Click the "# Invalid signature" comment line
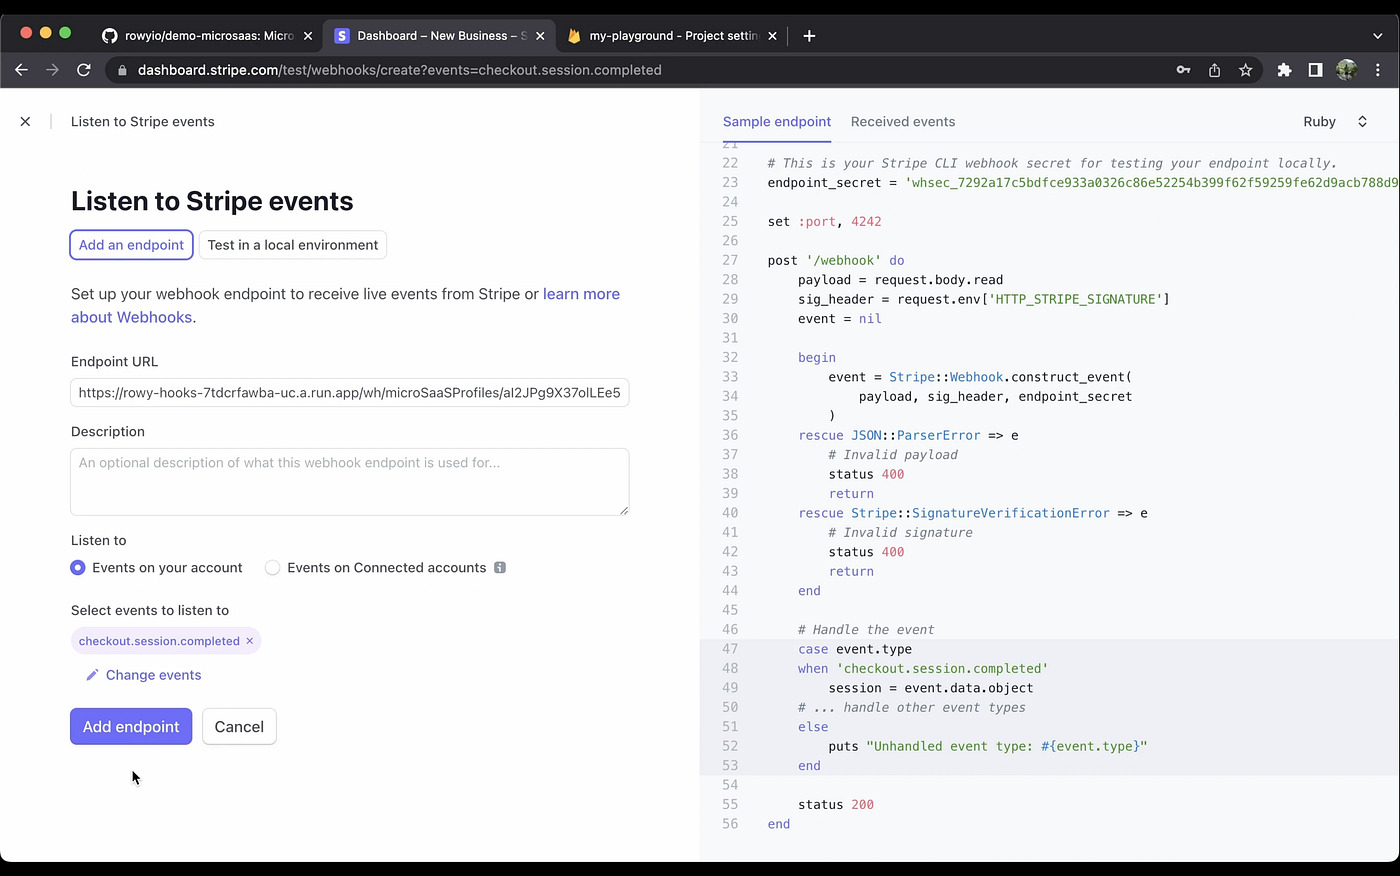The height and width of the screenshot is (876, 1400). (x=900, y=533)
